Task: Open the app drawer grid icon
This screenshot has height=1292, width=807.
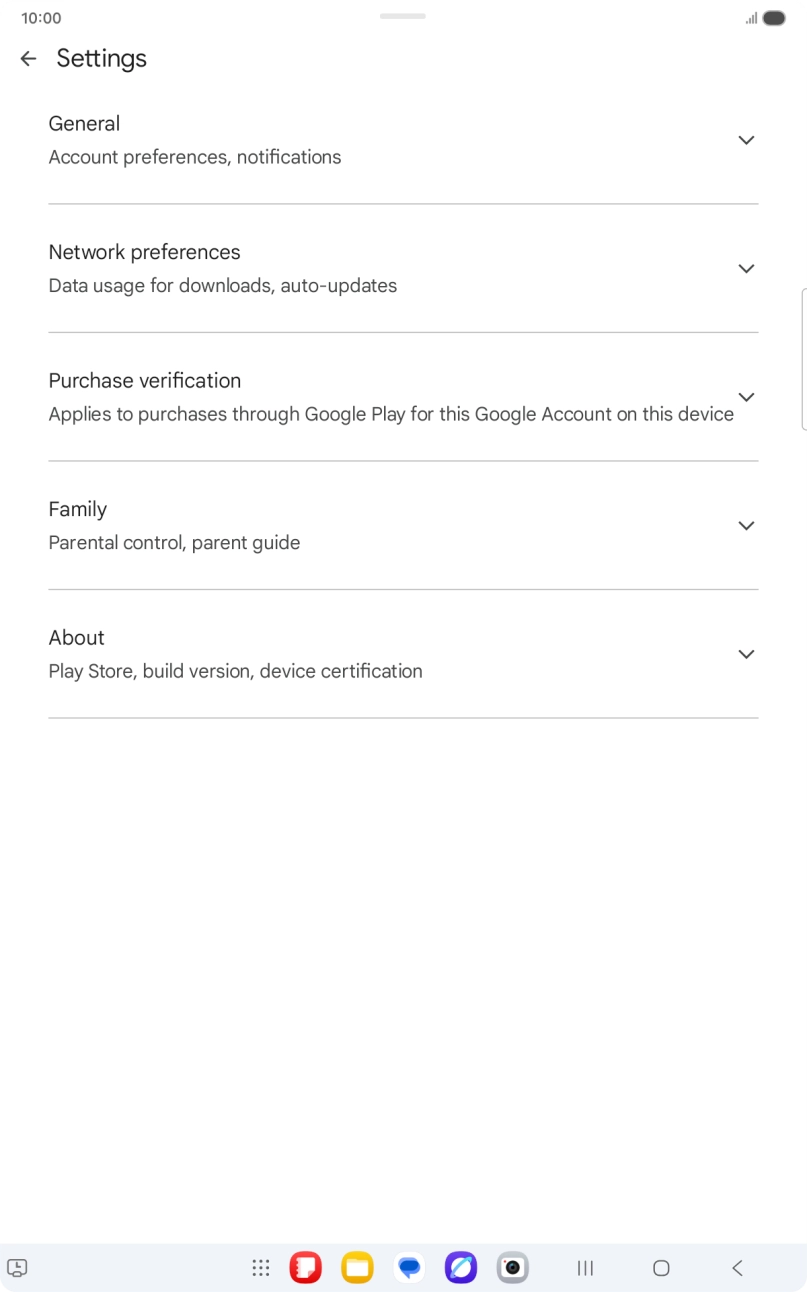Action: 261,1268
